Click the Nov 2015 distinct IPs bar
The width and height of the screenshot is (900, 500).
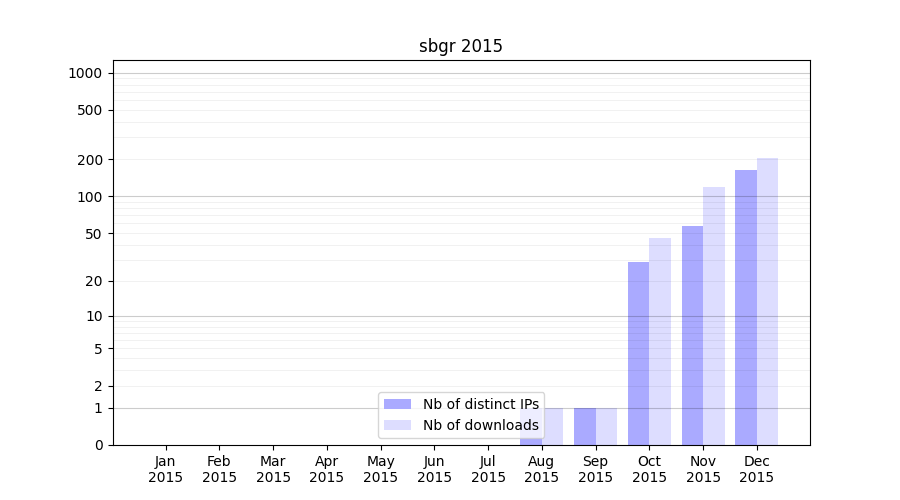click(692, 335)
